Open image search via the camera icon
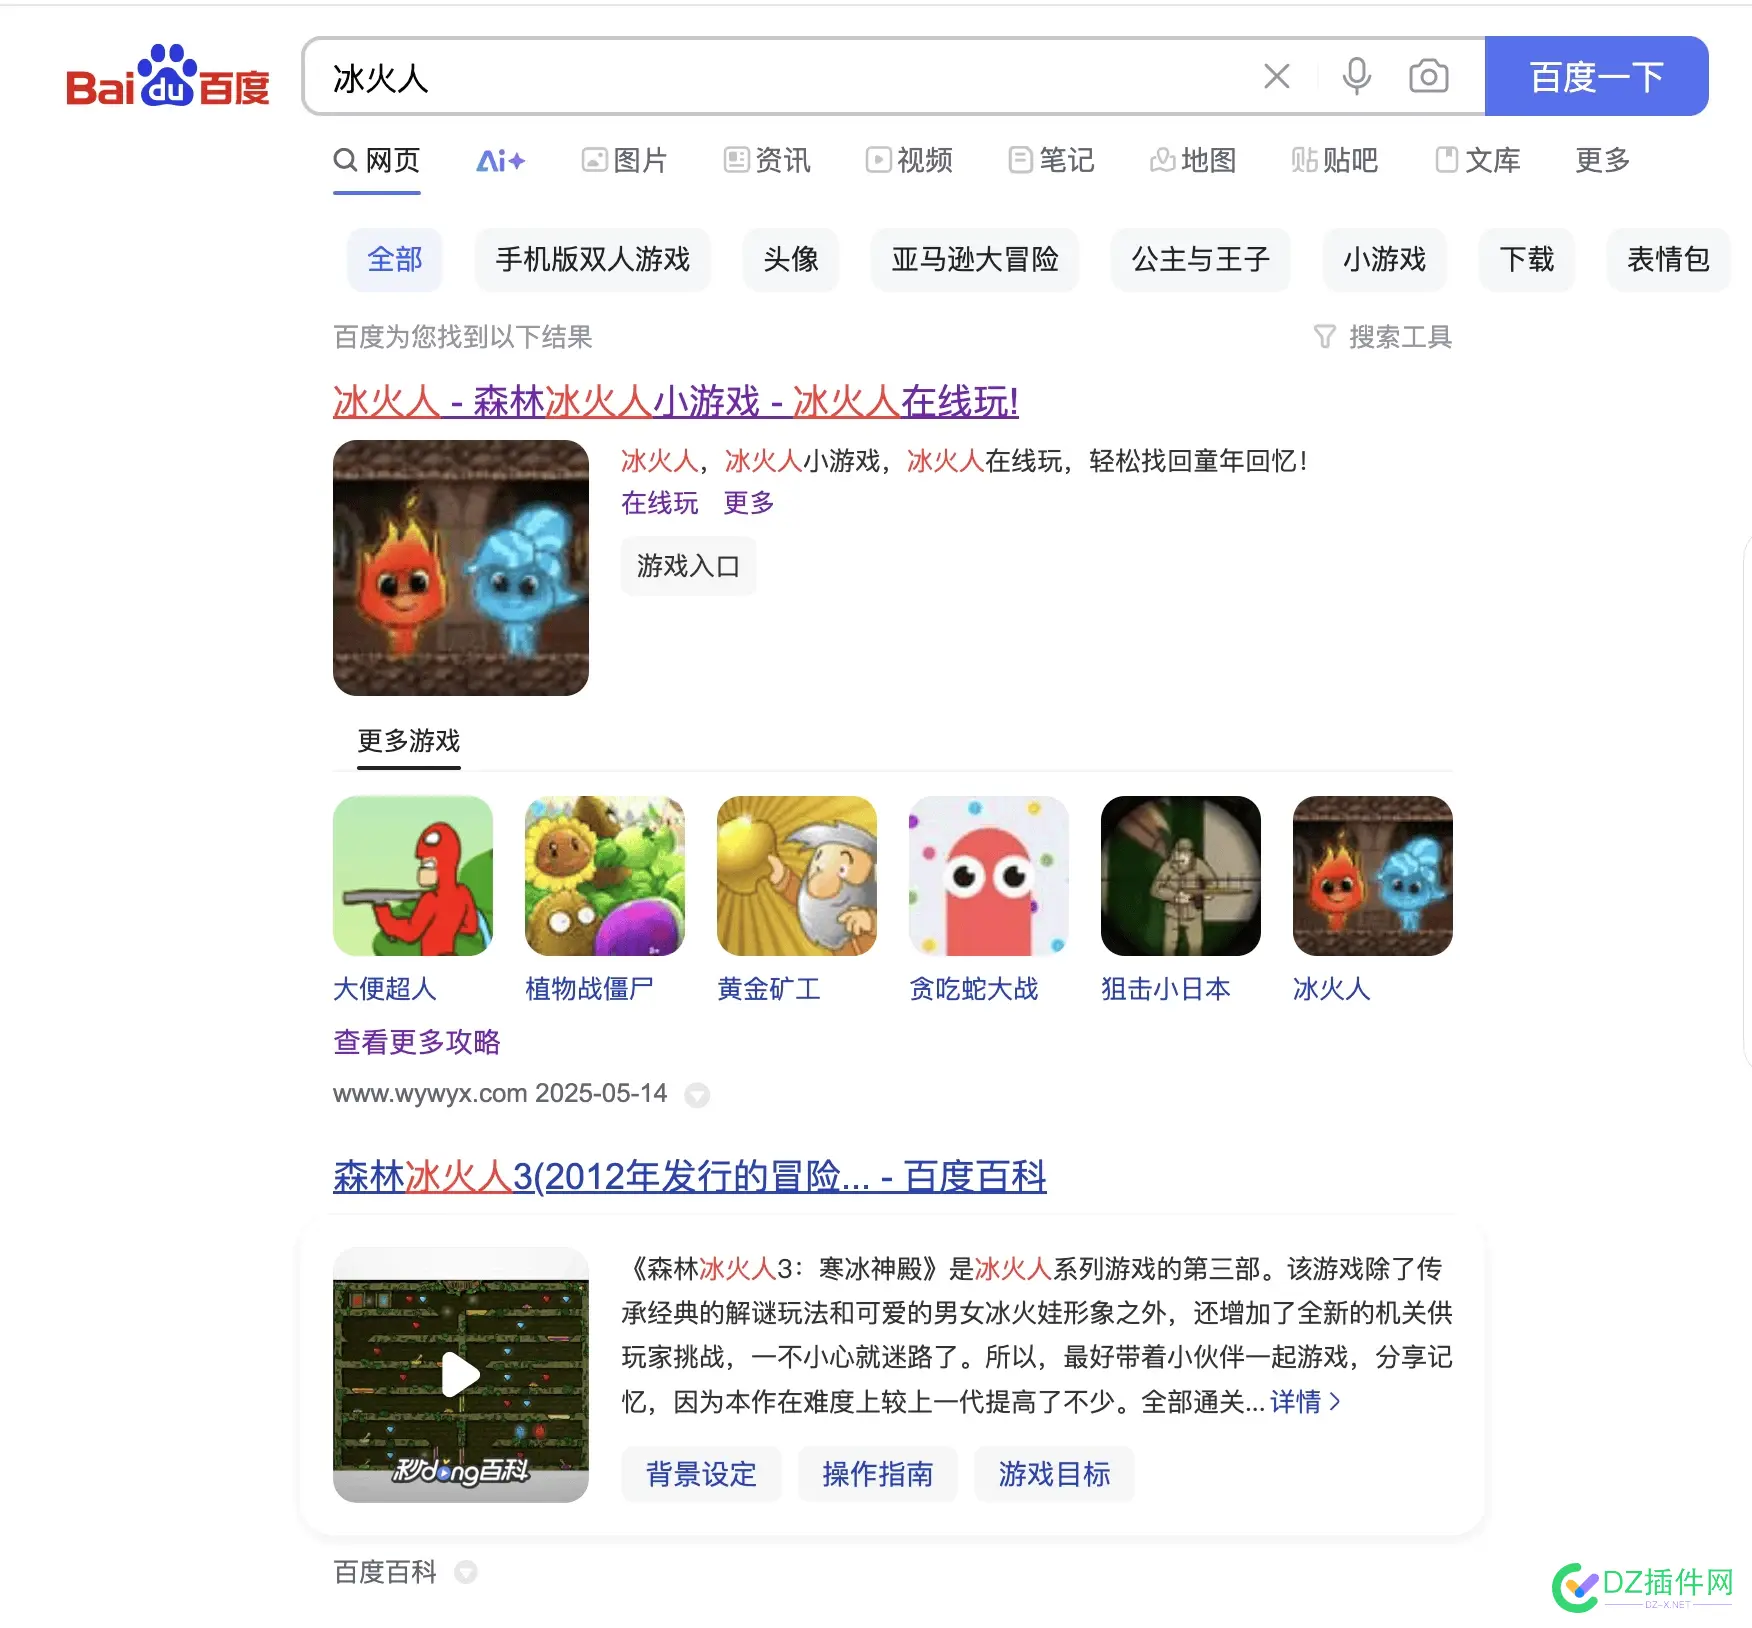Screen dimensions: 1752x1628 [1428, 76]
